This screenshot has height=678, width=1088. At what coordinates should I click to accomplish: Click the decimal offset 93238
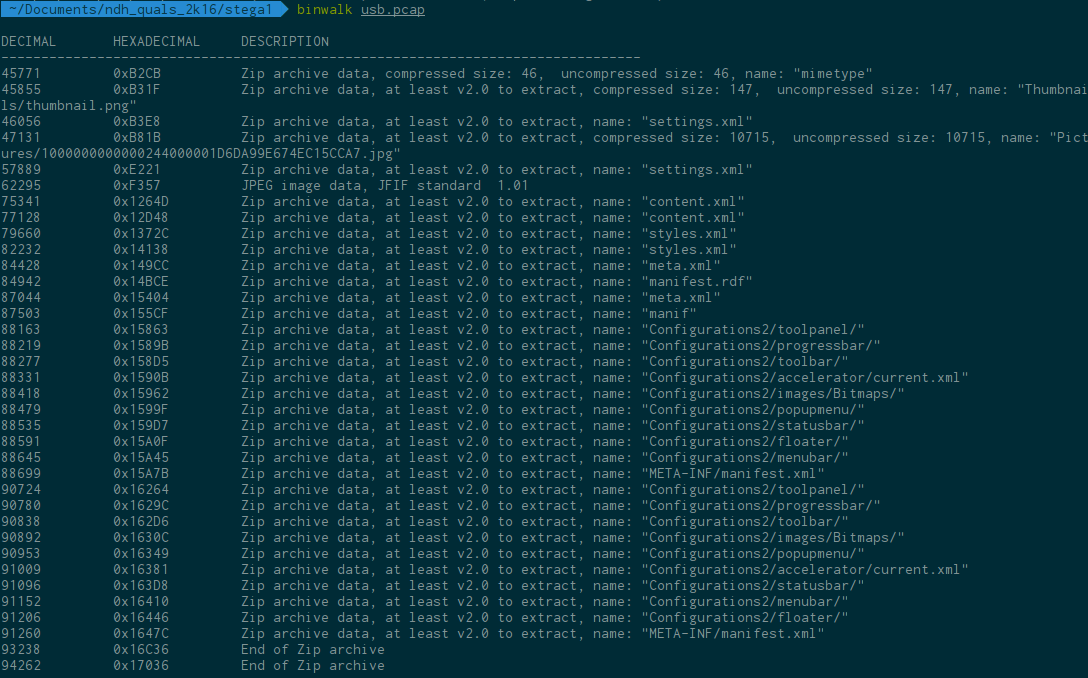pos(20,650)
